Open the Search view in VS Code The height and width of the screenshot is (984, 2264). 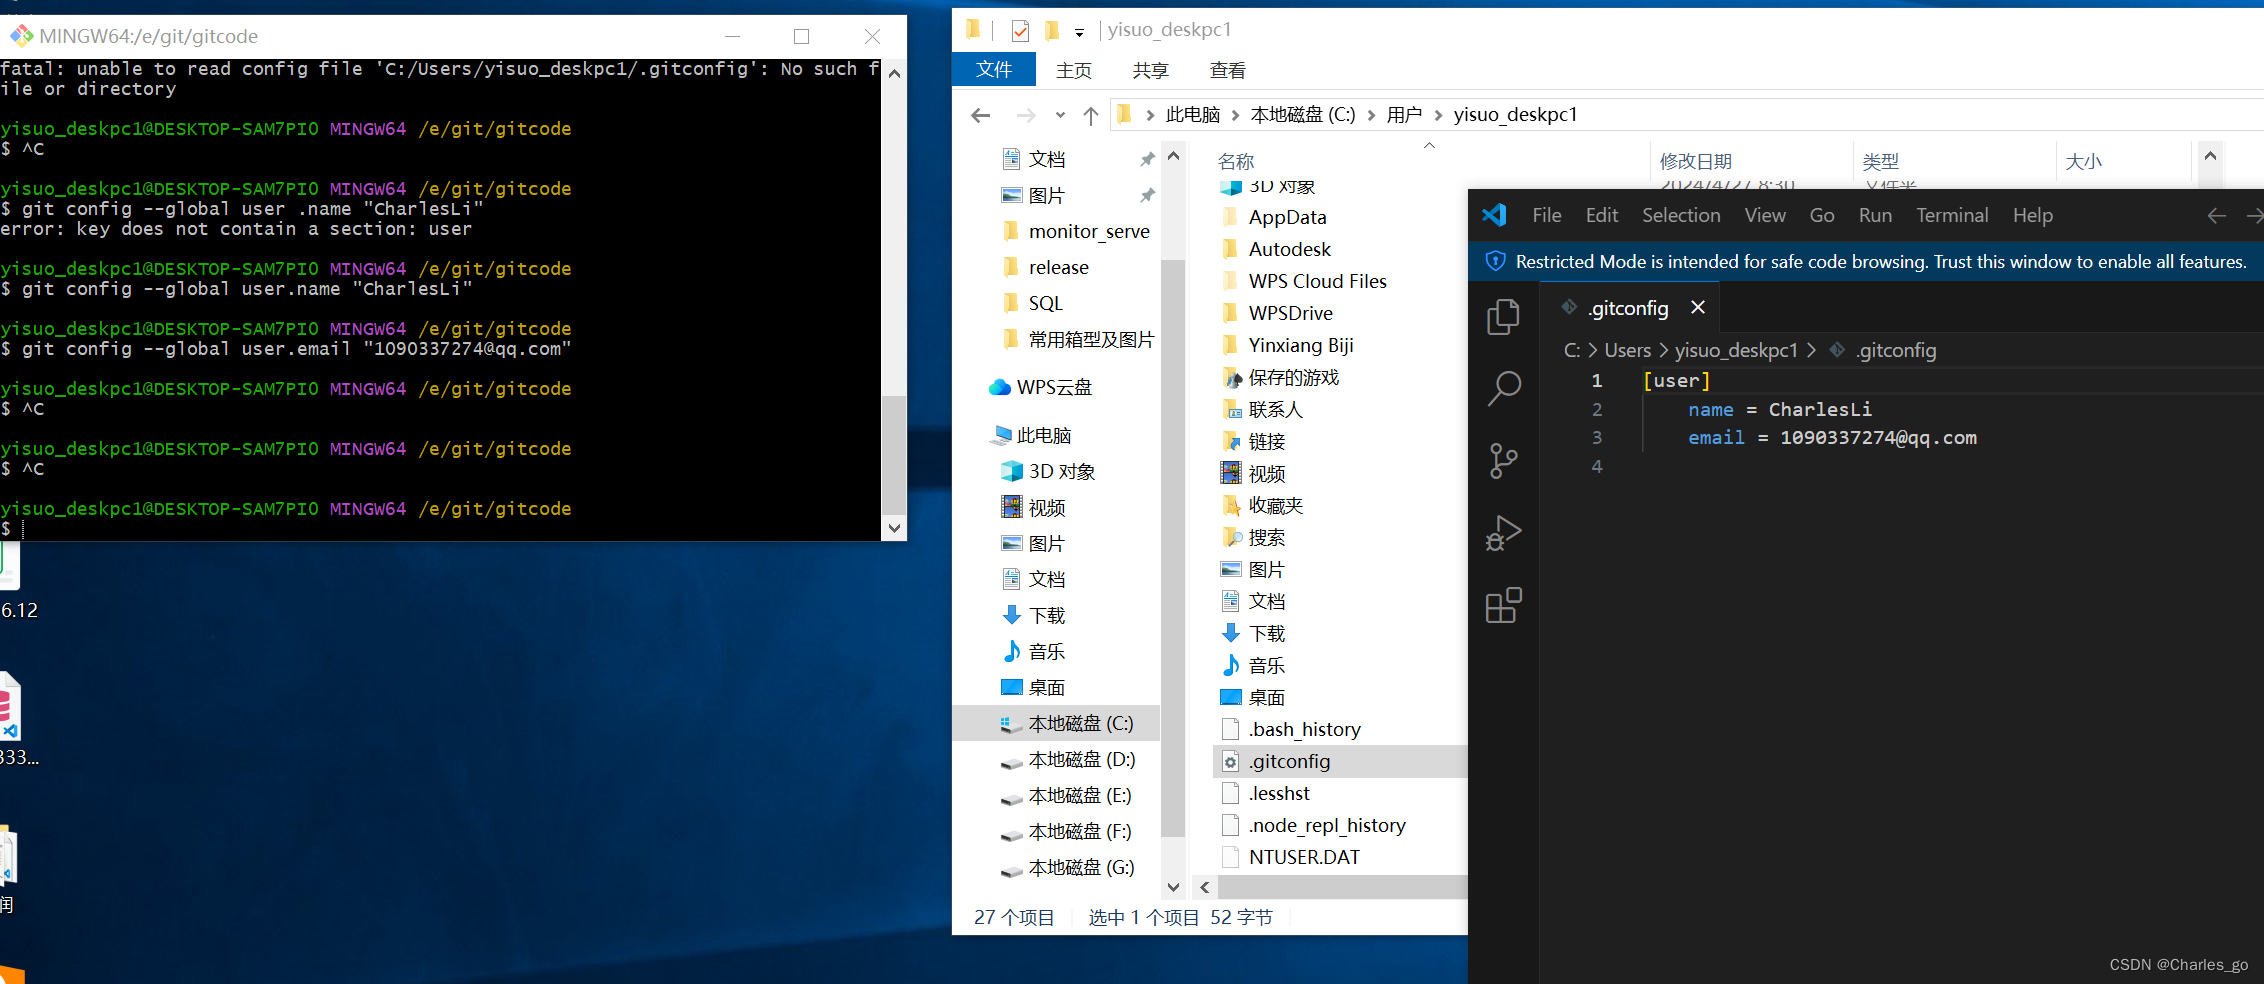(1503, 388)
